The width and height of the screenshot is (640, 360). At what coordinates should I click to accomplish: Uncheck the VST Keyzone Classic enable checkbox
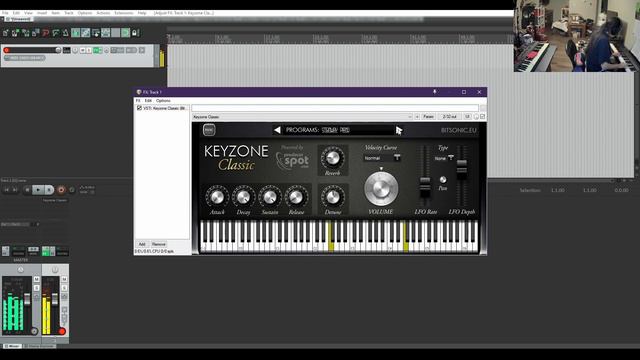pos(139,108)
